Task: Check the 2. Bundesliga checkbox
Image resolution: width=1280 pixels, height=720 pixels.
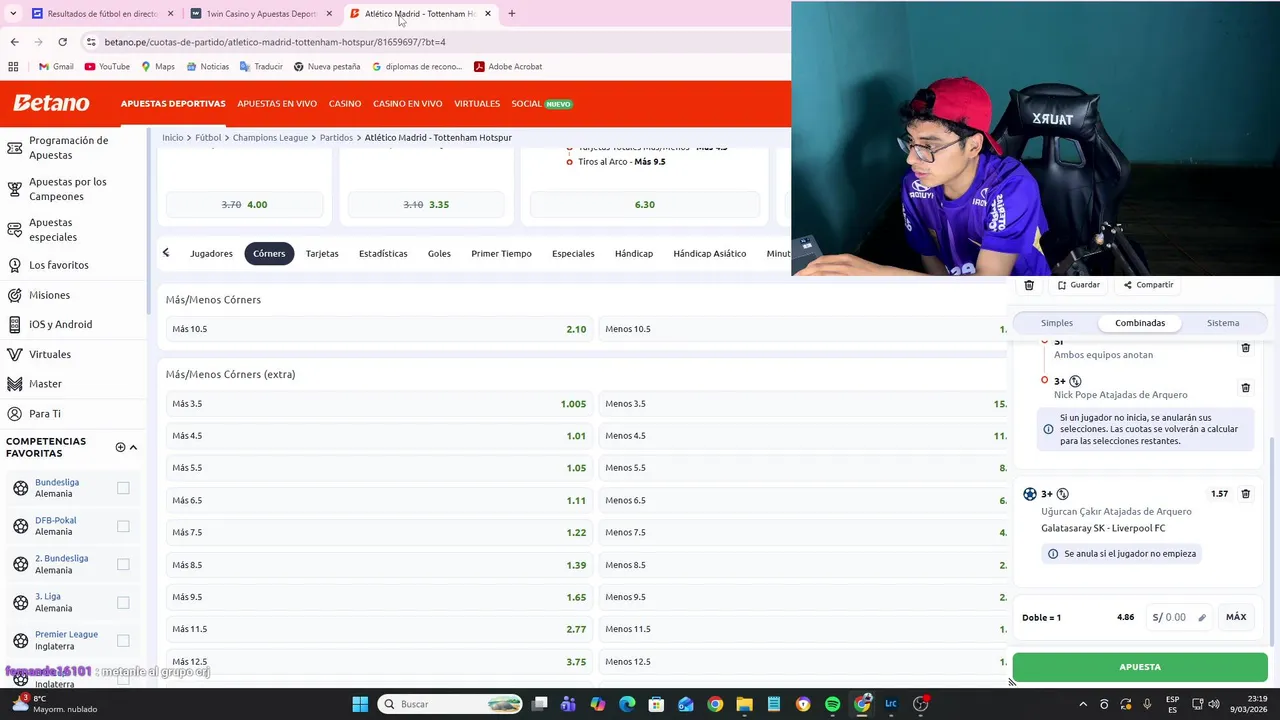Action: (x=123, y=564)
